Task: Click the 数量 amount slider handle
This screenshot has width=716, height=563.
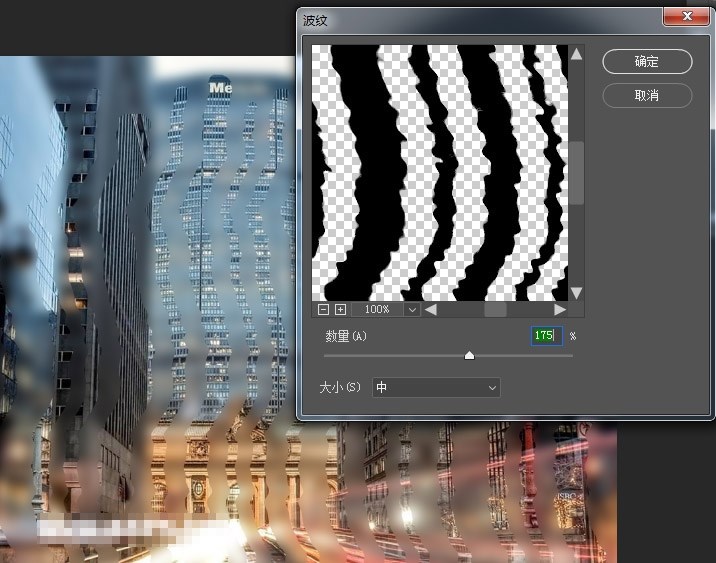Action: (x=469, y=355)
